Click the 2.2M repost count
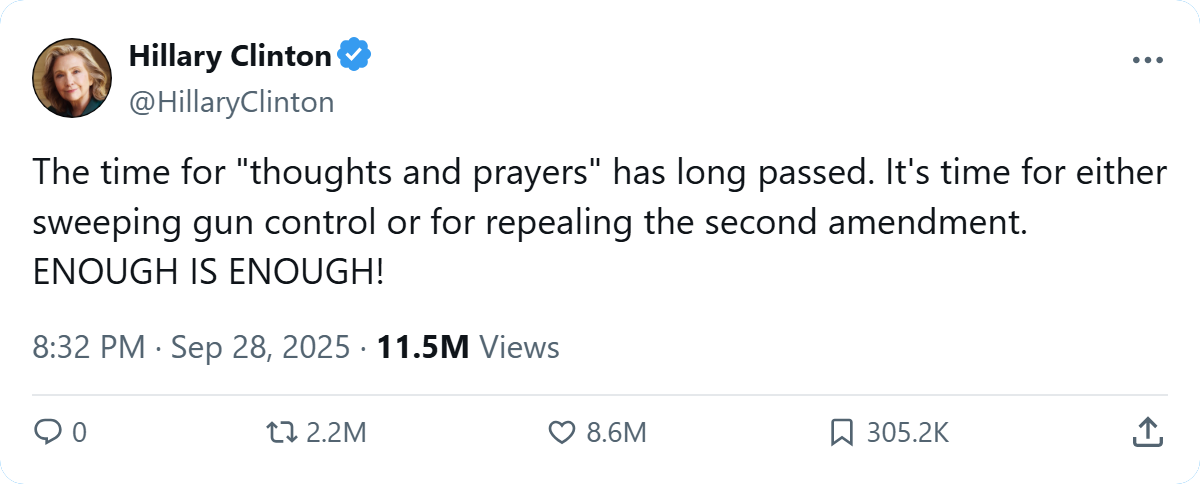Screen dimensions: 1200x484 [x=336, y=432]
